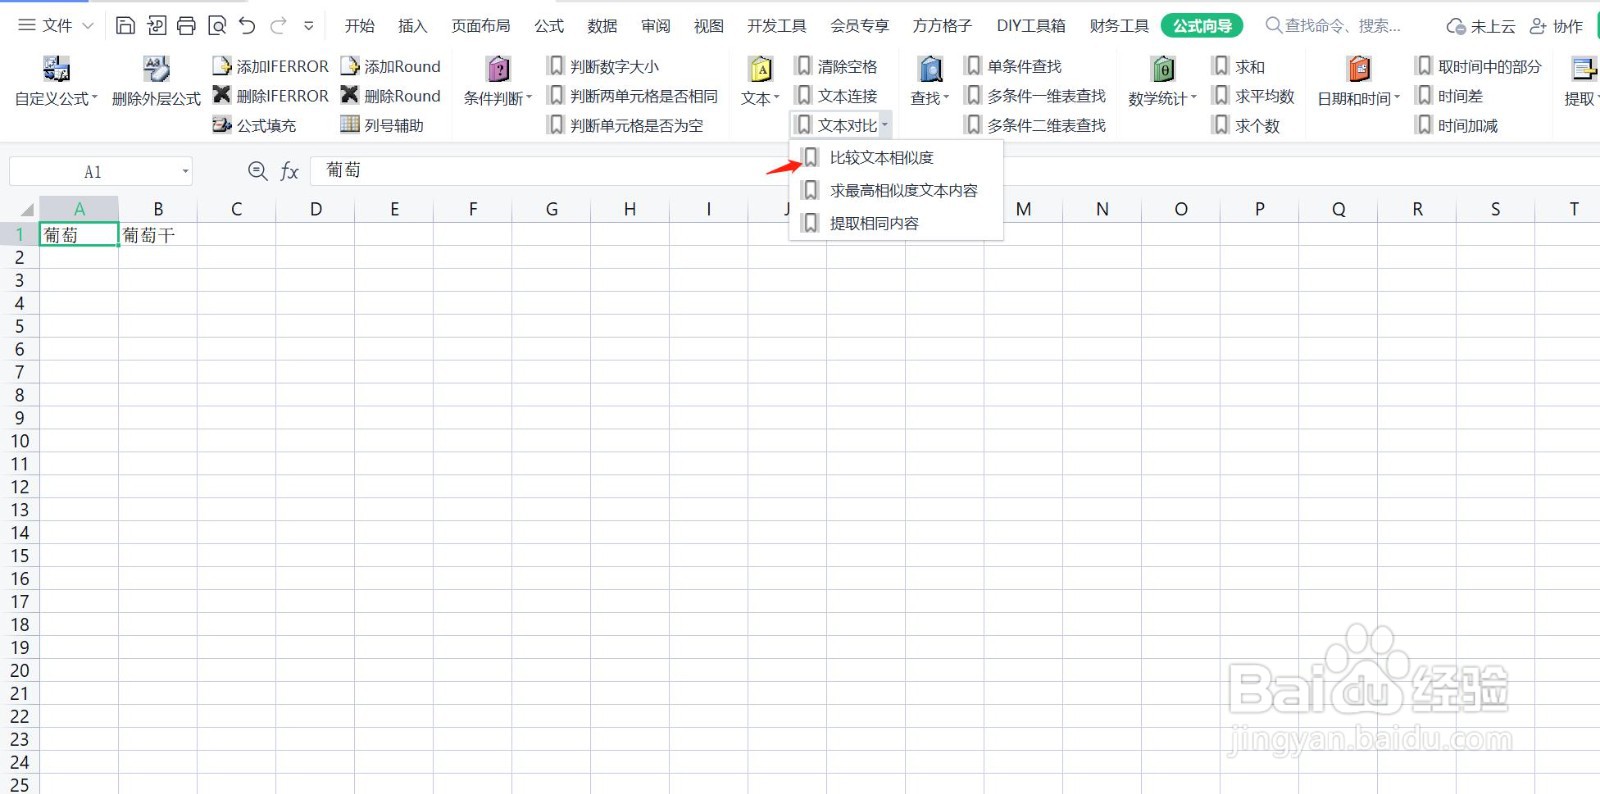Click the 时间加减 command
Image resolution: width=1600 pixels, height=794 pixels.
pos(1456,125)
